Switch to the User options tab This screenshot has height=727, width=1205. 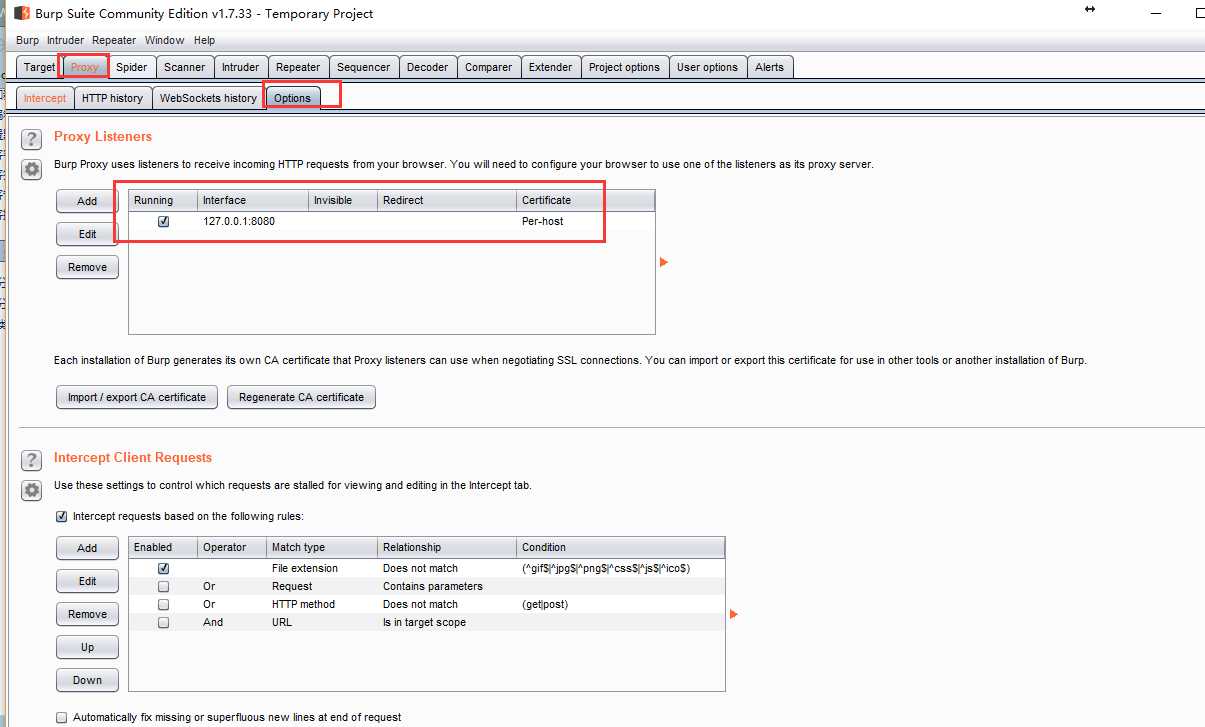(707, 67)
